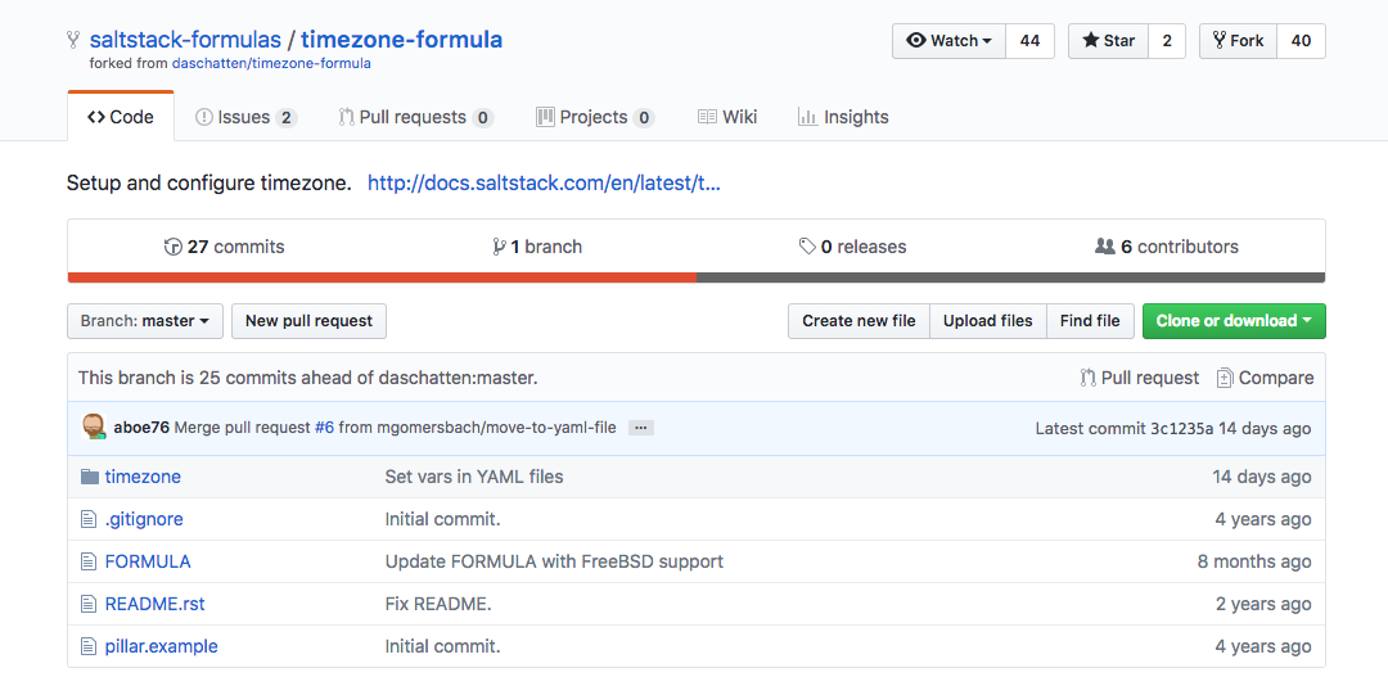Image resolution: width=1388 pixels, height=677 pixels.
Task: Click the New pull request button
Action: coord(308,320)
